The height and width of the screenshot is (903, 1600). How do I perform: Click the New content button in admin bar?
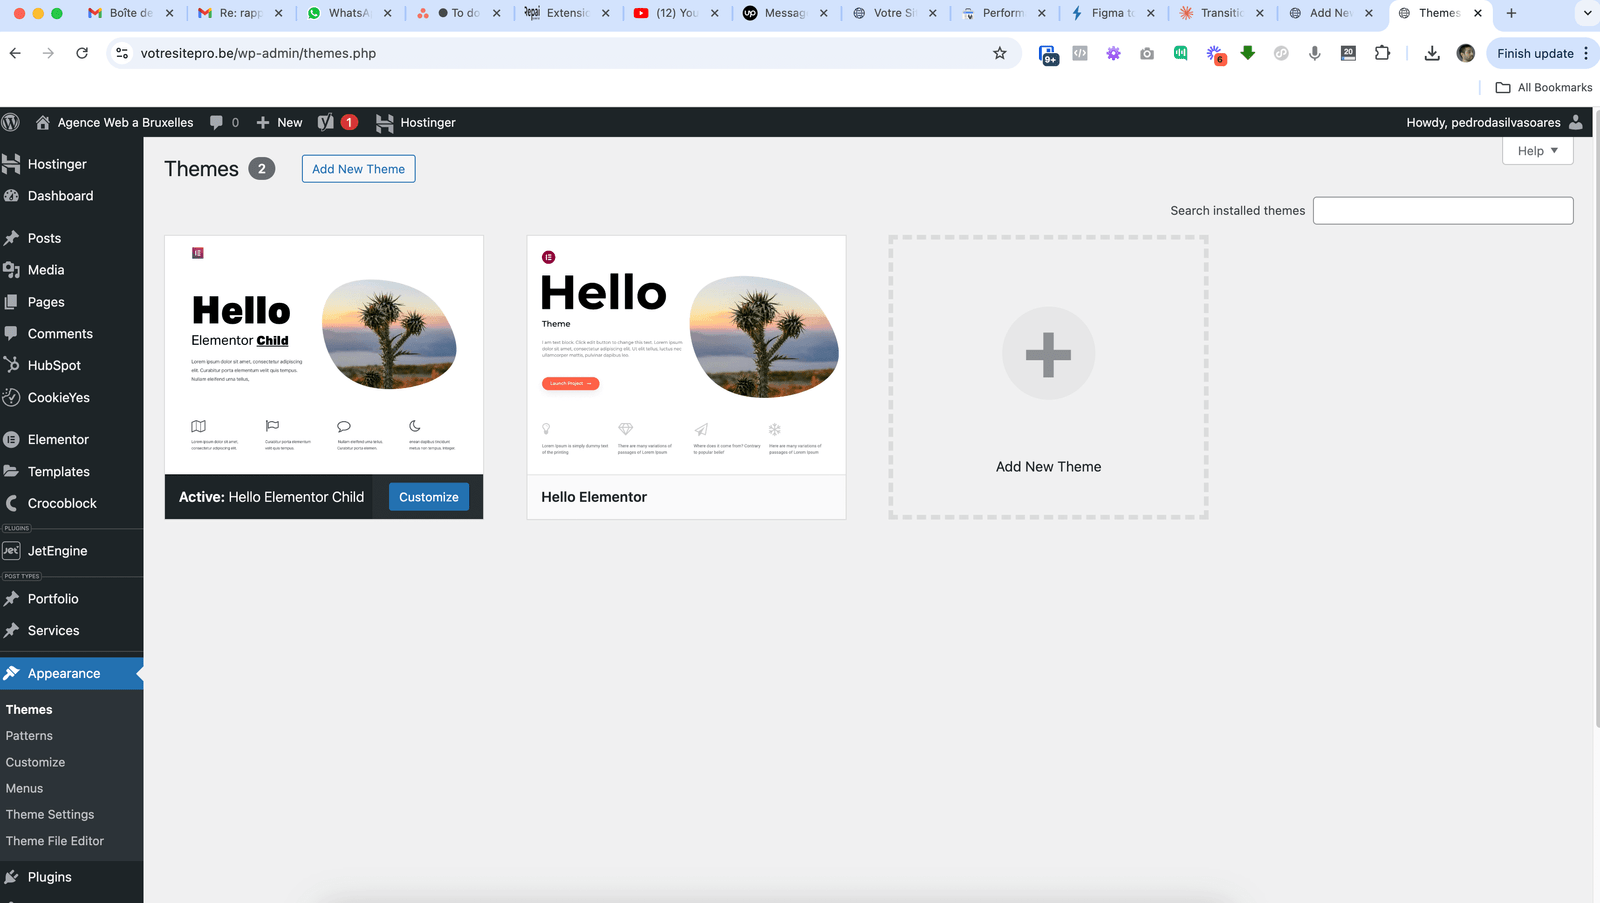279,122
